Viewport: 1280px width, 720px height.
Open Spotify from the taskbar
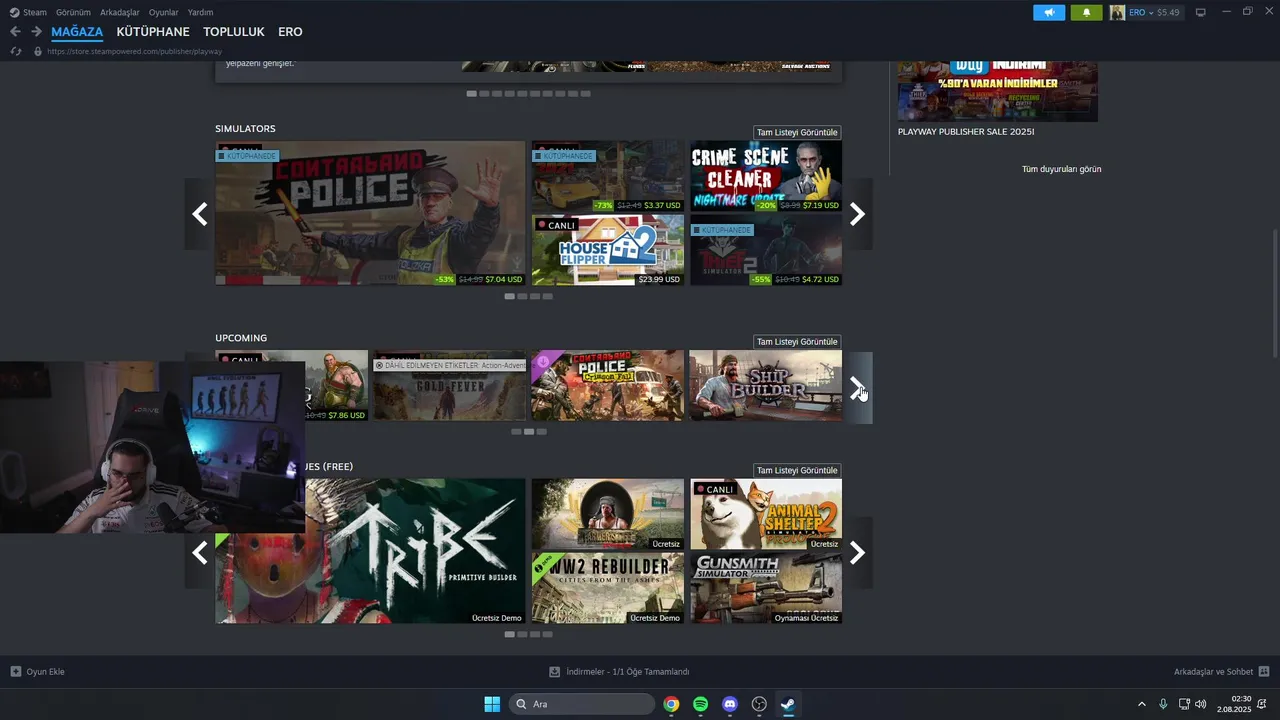(x=701, y=704)
